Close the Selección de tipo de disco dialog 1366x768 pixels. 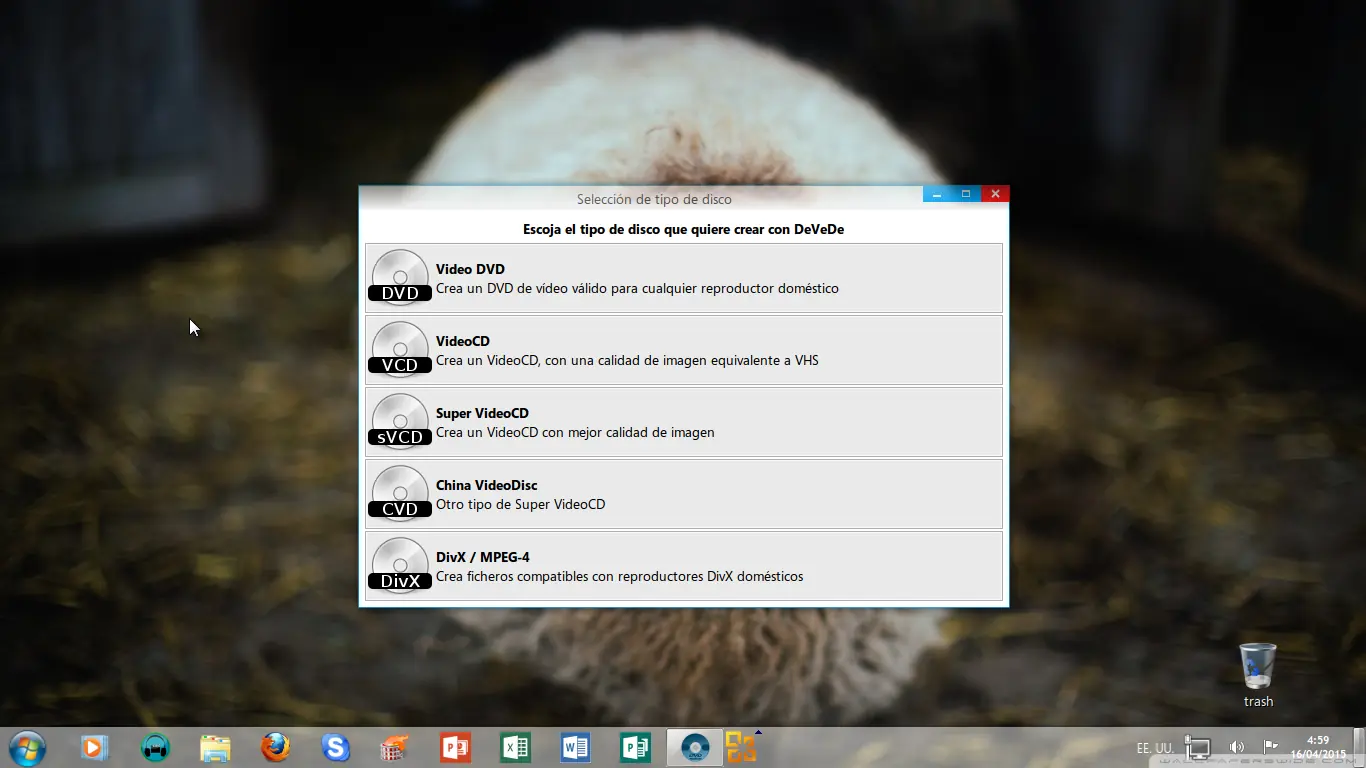995,194
